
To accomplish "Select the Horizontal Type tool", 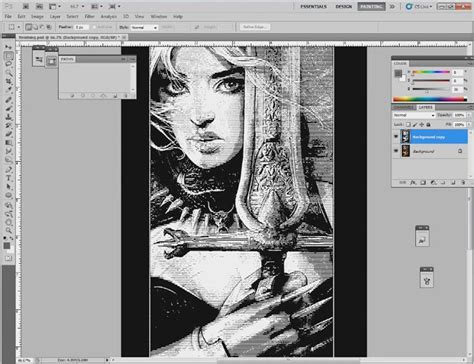I will point(8,178).
